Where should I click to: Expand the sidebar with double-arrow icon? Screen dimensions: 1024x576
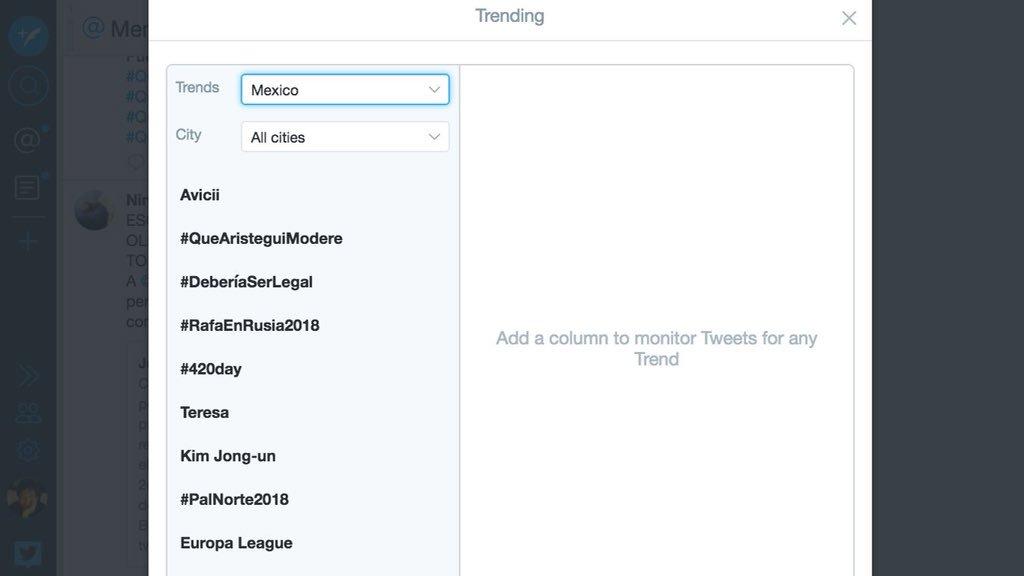click(28, 375)
